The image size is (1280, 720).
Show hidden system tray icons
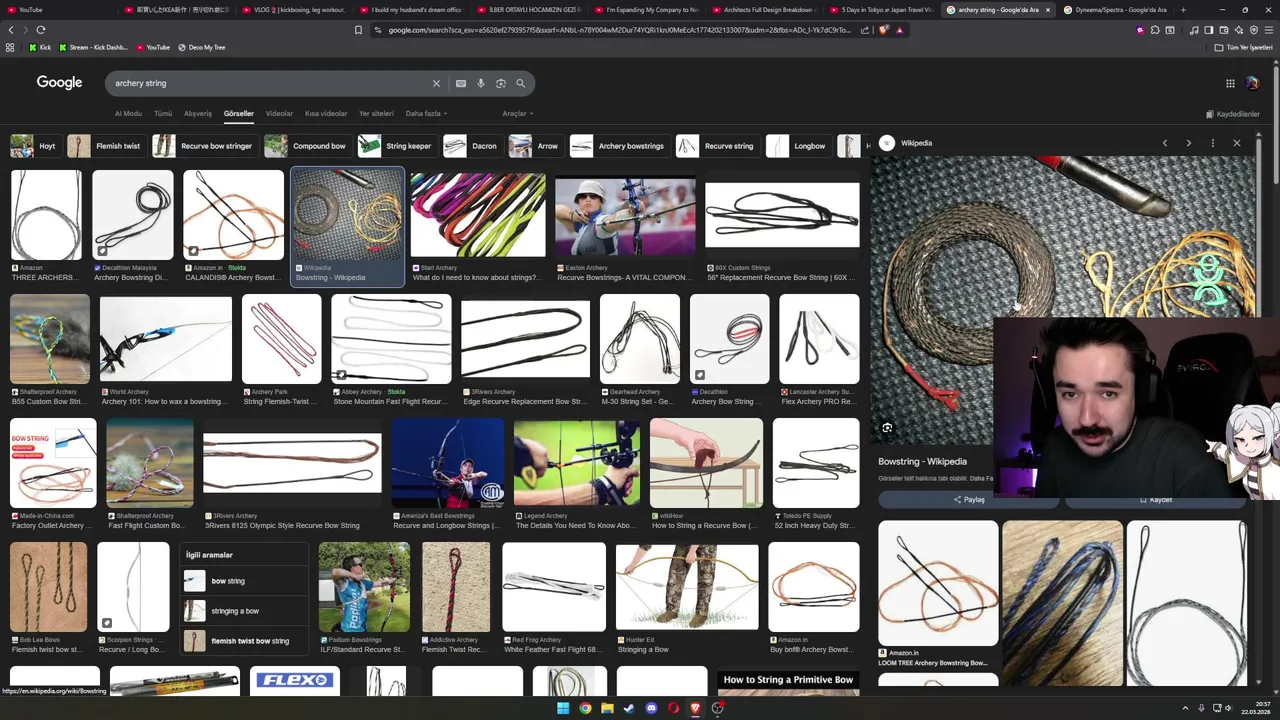[x=1186, y=708]
